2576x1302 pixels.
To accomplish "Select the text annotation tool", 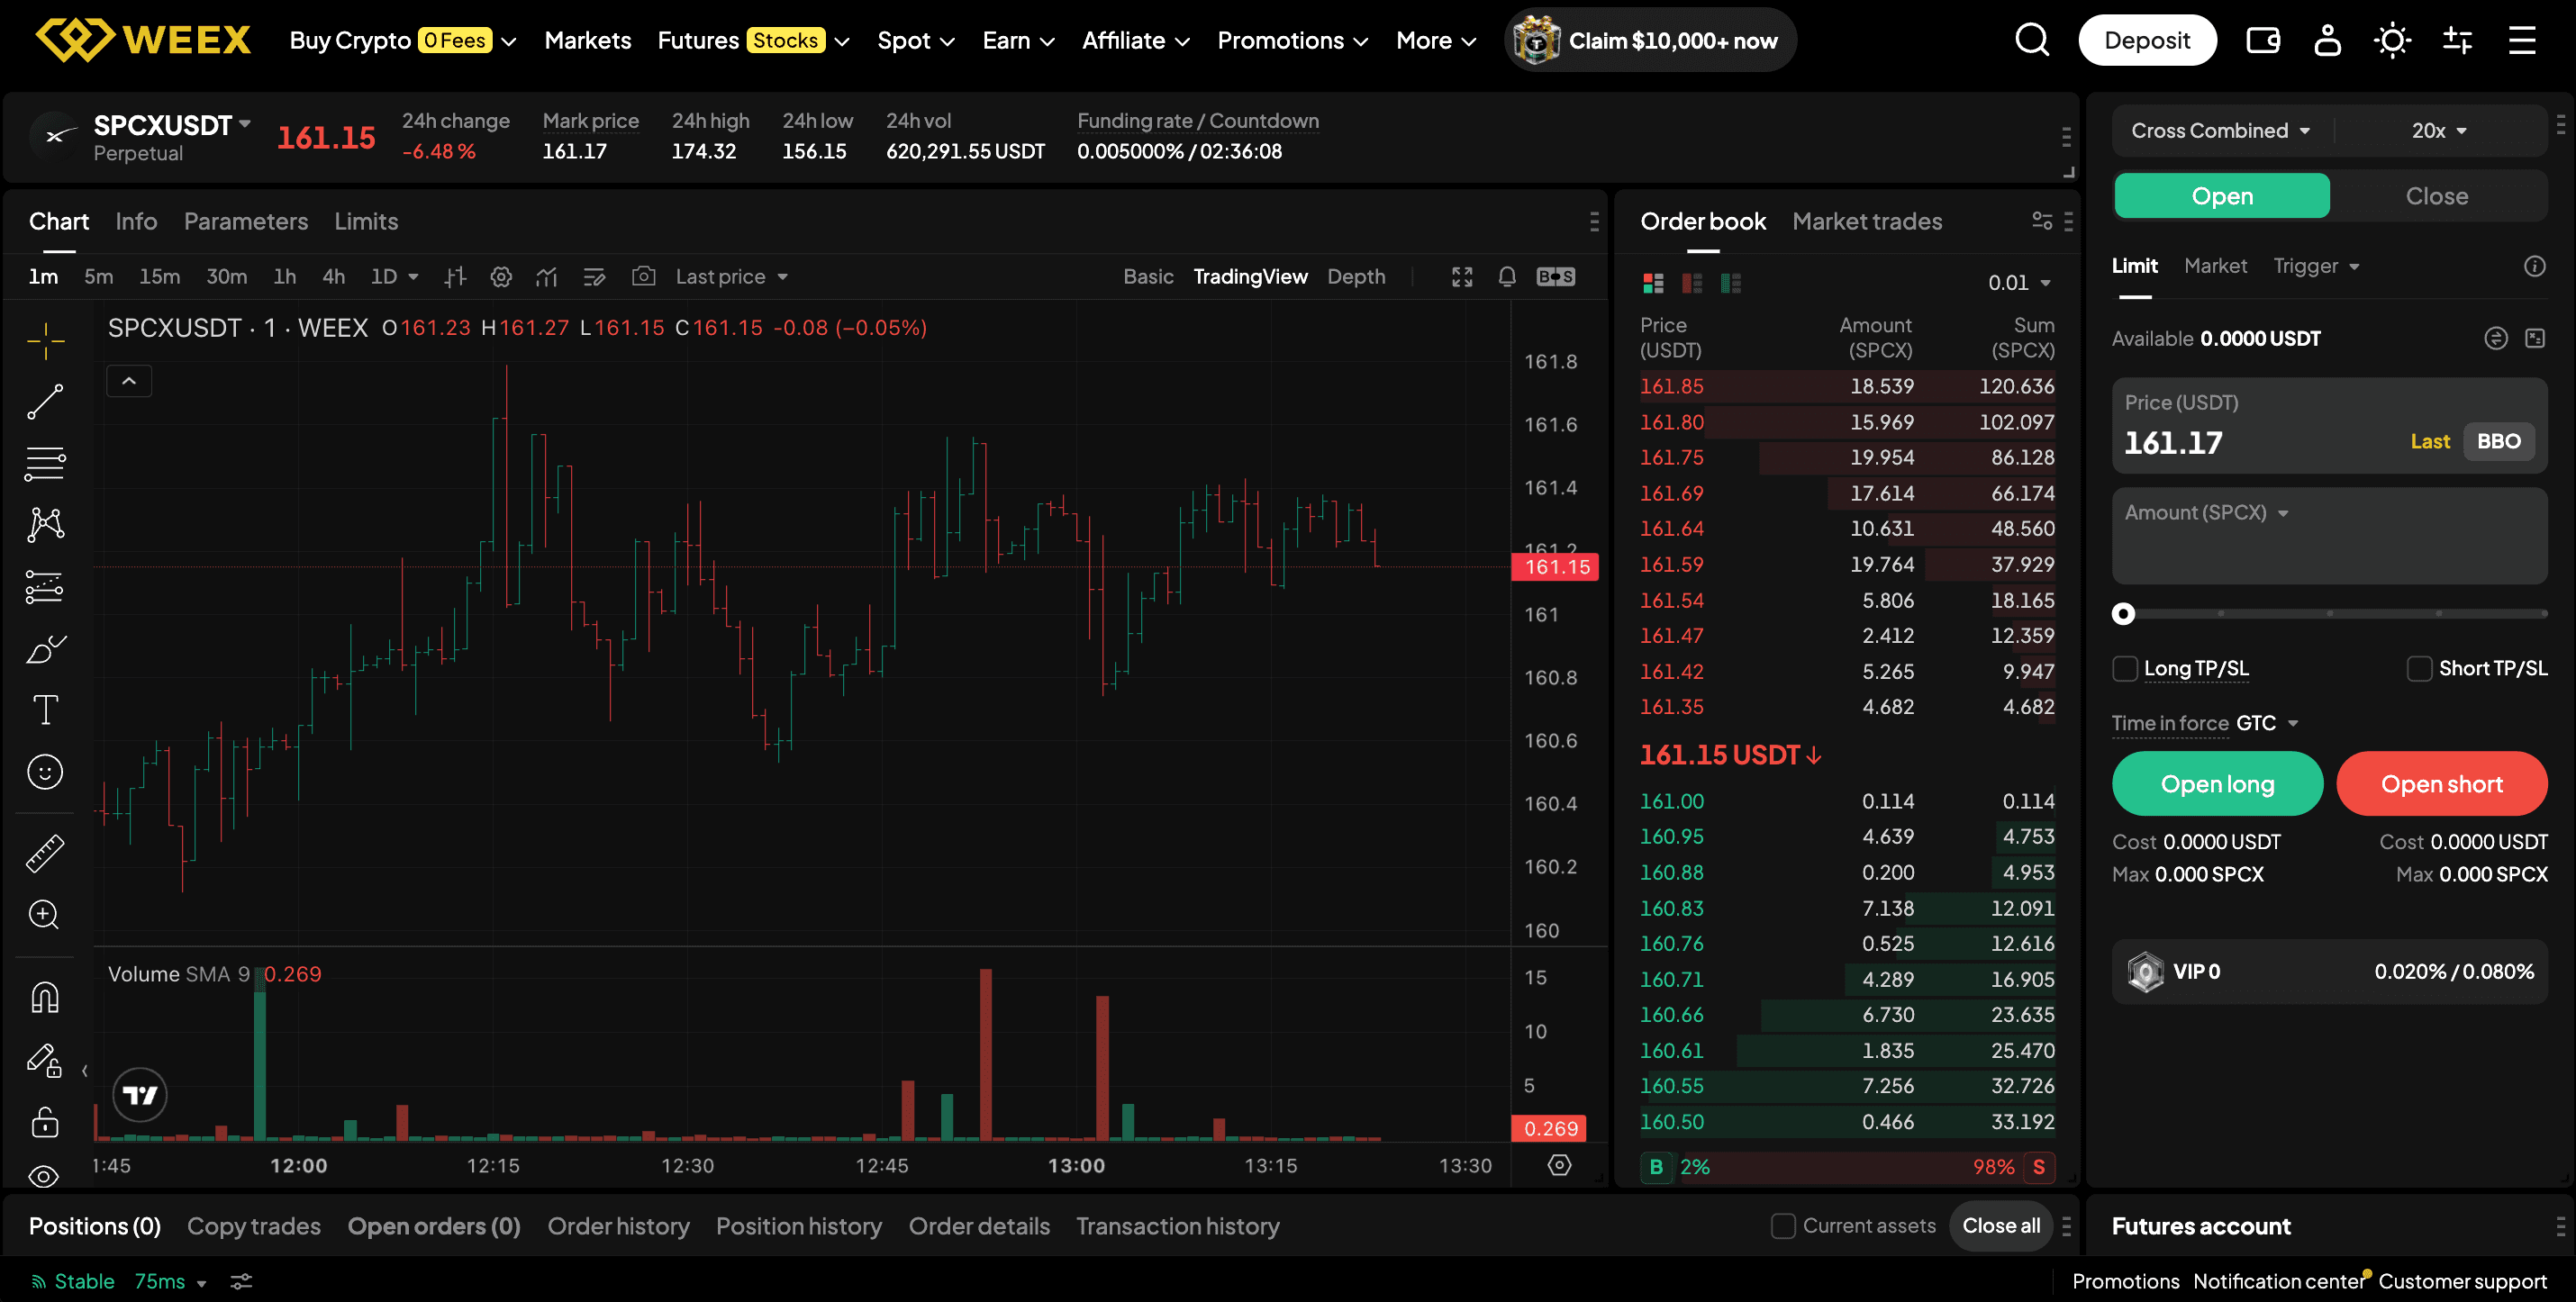I will (45, 710).
